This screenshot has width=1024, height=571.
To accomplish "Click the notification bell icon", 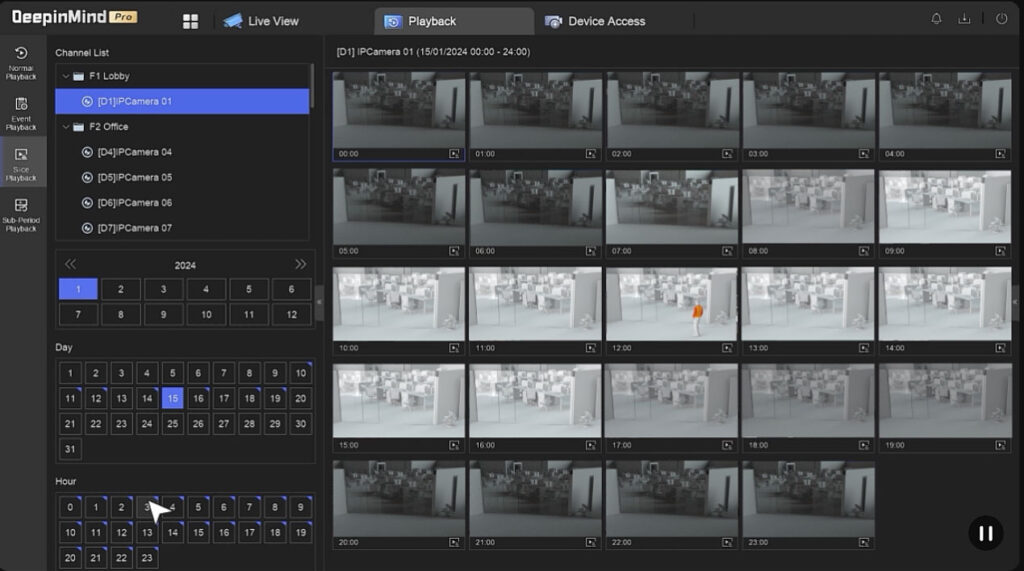I will point(936,19).
